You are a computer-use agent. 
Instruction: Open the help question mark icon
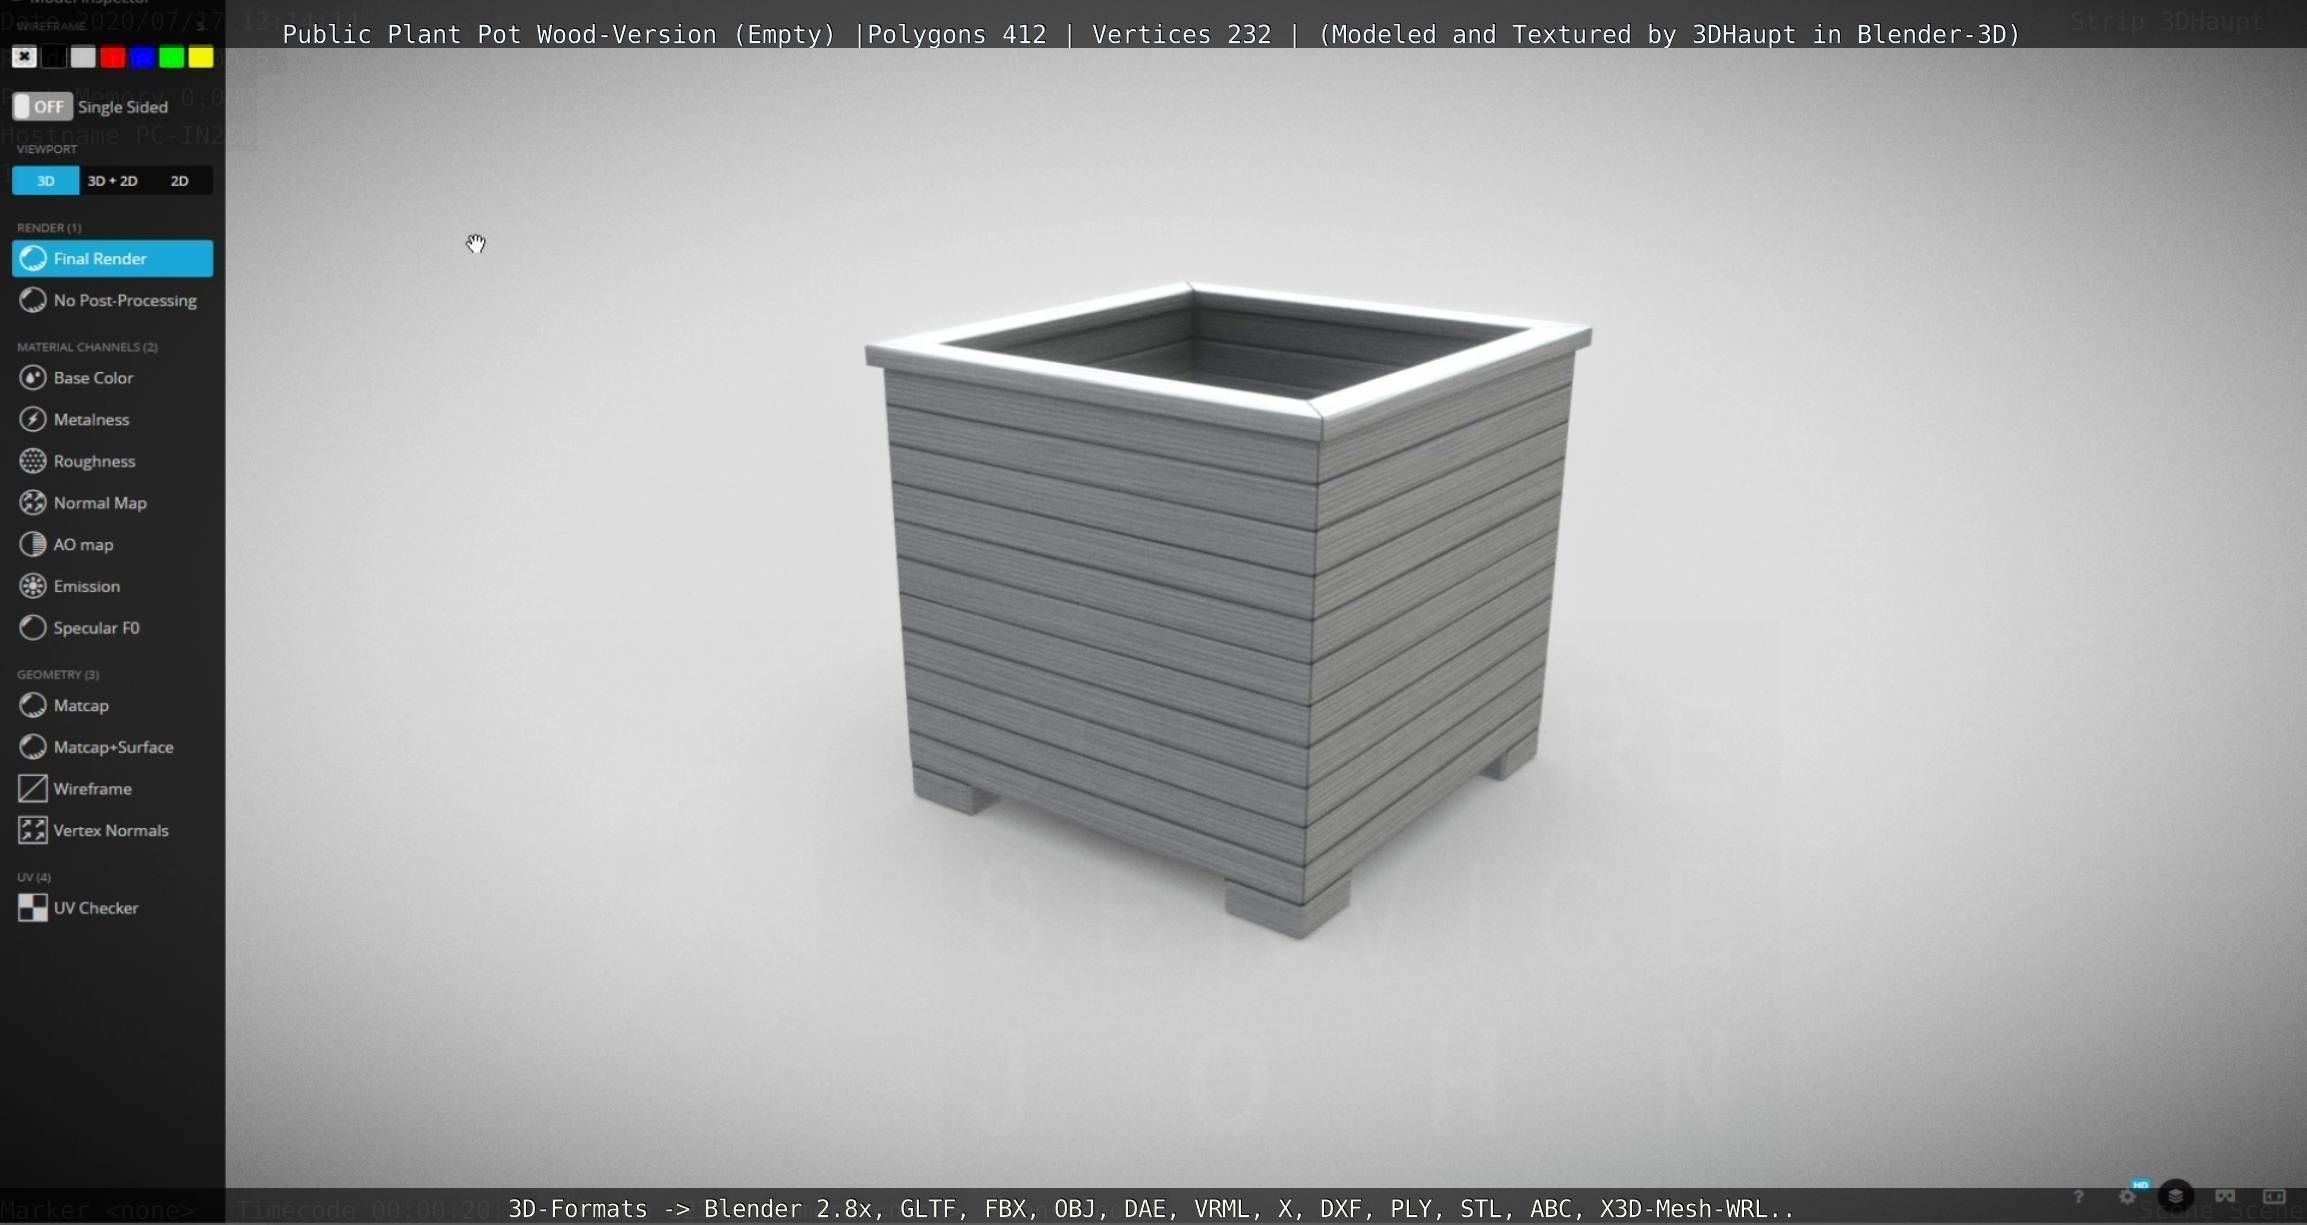click(2078, 1196)
